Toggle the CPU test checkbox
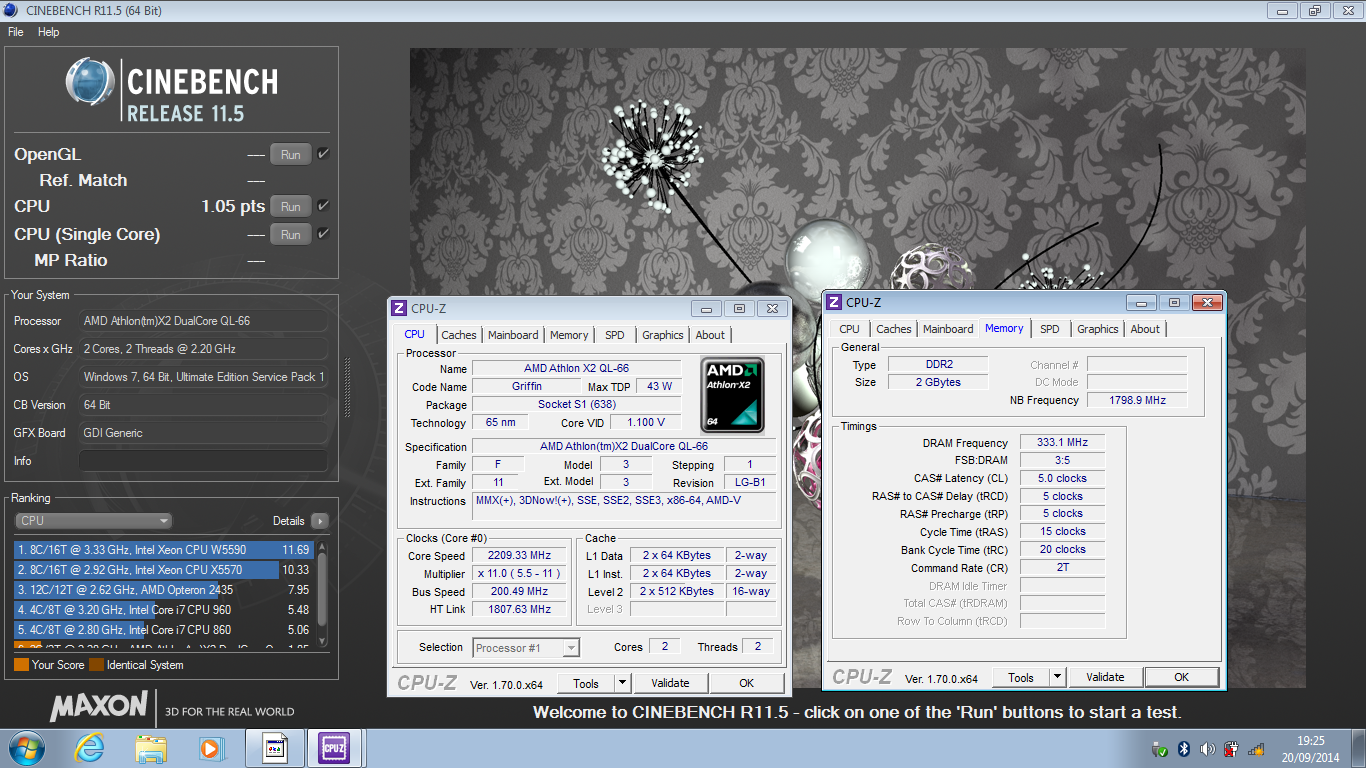The width and height of the screenshot is (1366, 768). pos(323,206)
